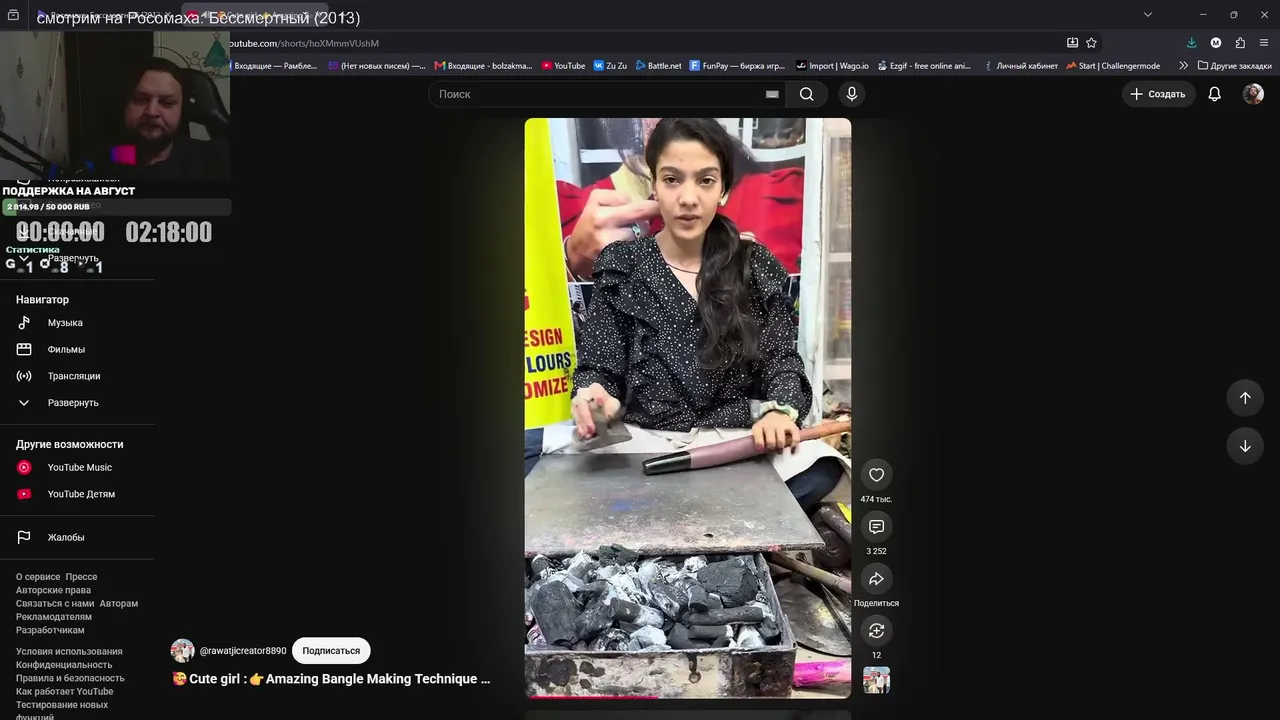Click the magnifier search button

[806, 94]
